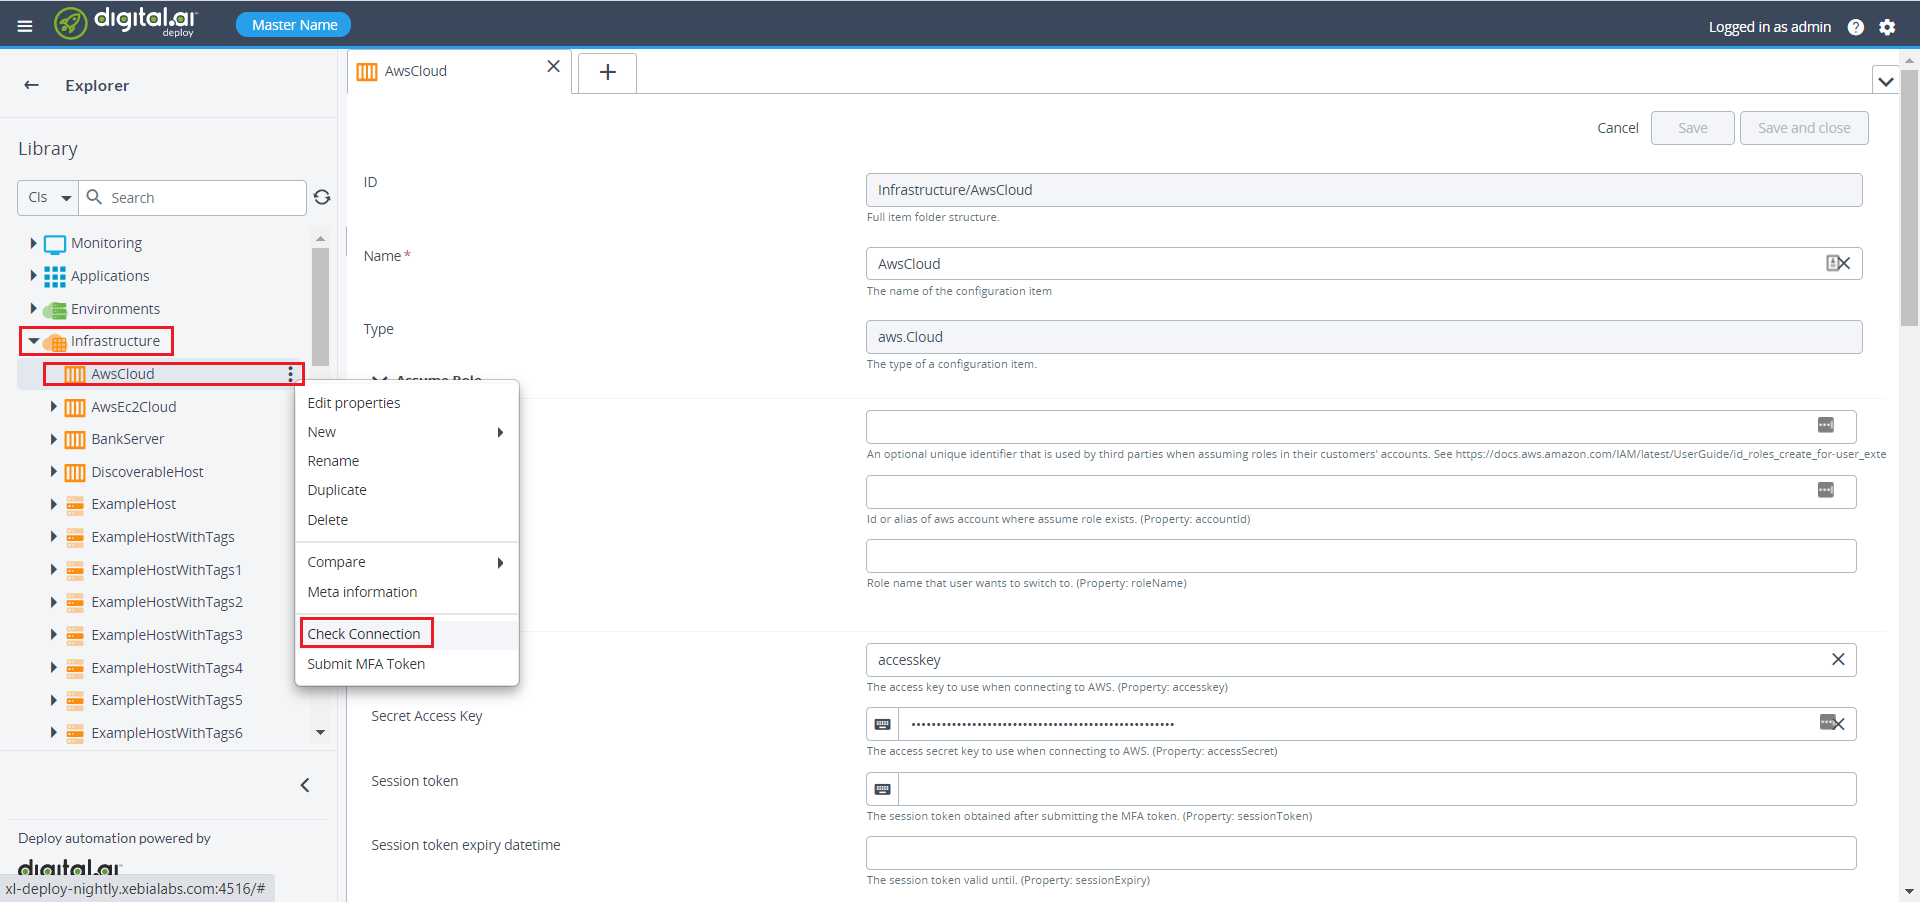1920x902 pixels.
Task: Expand the AwsEc2Cloud tree item
Action: 55,407
